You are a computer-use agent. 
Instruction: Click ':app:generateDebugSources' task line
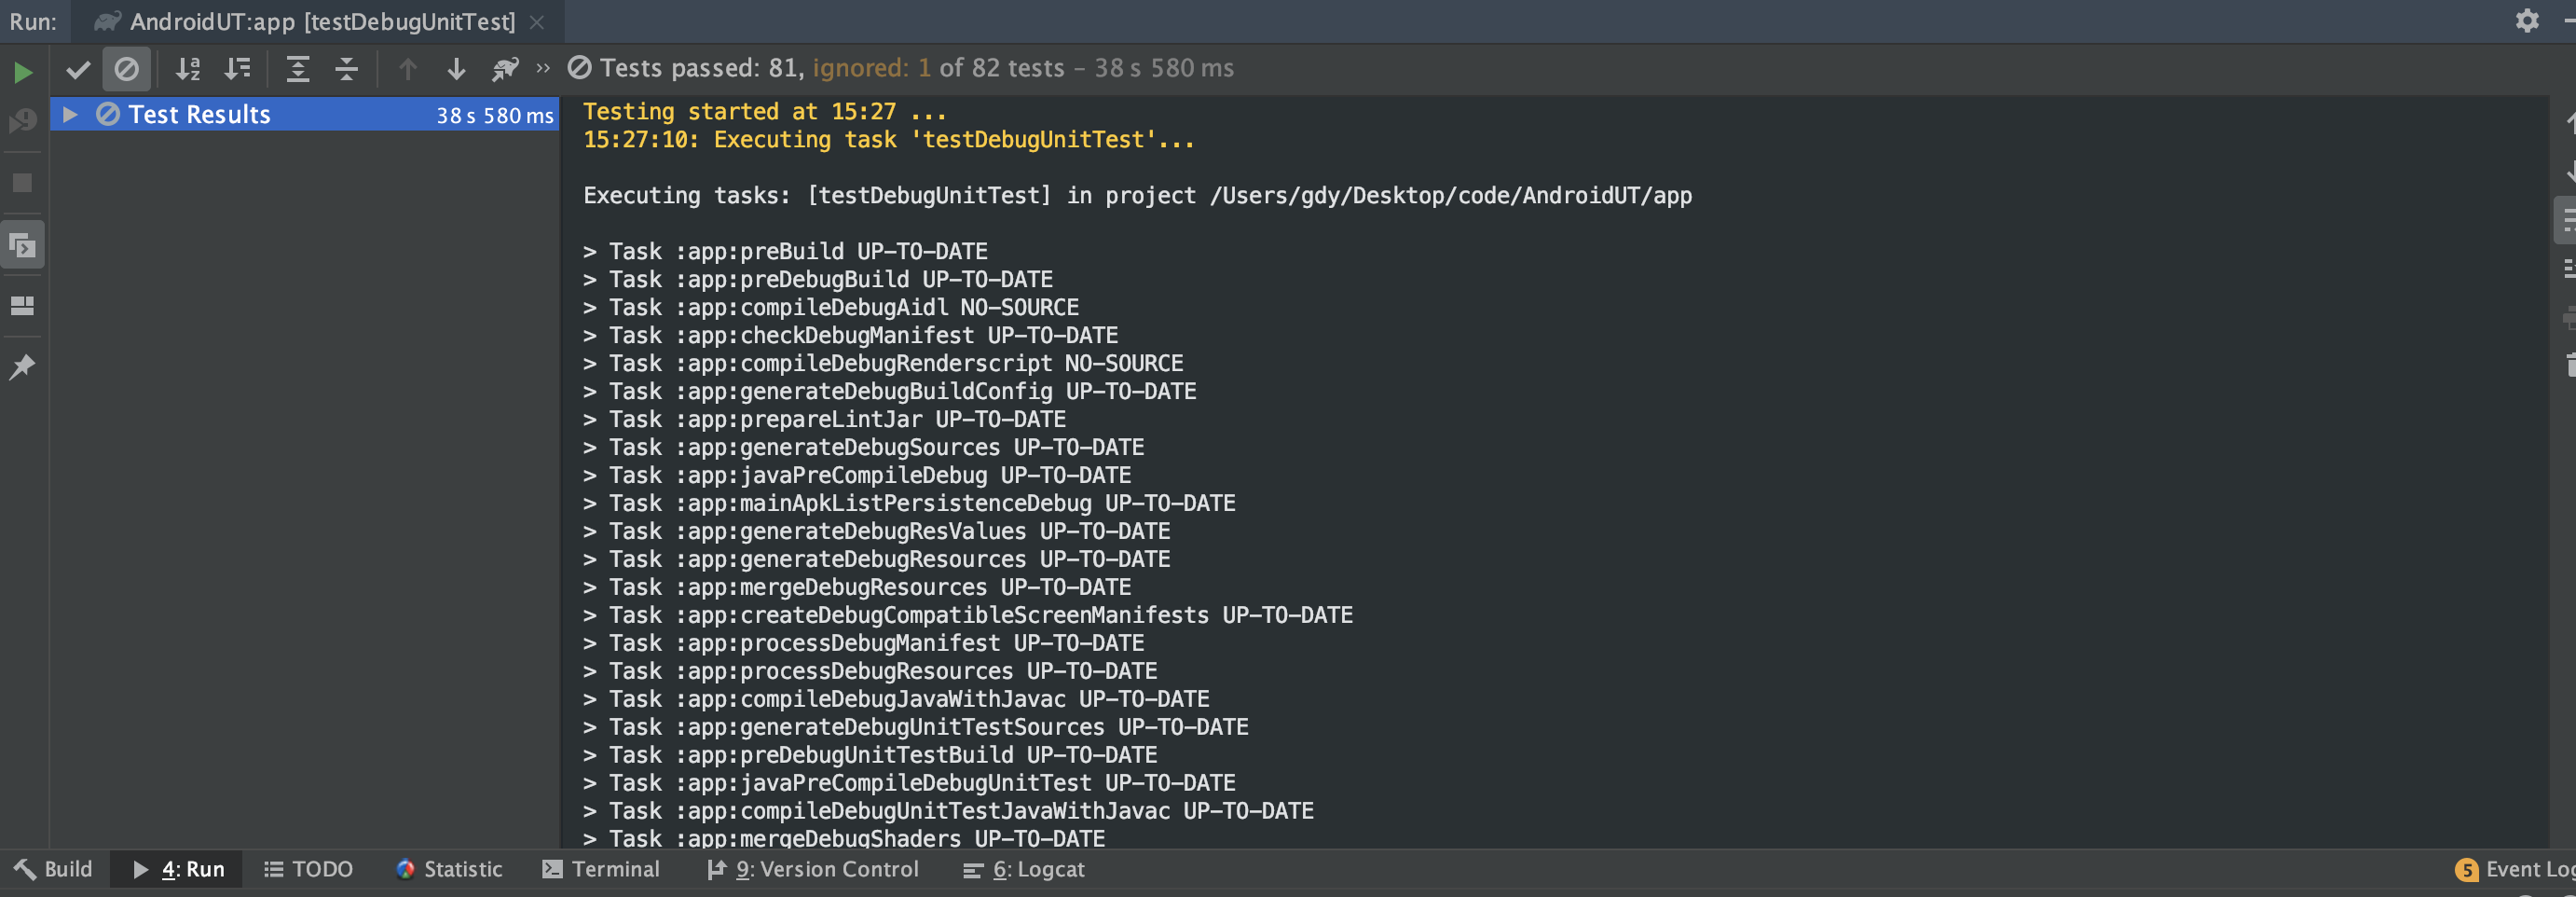click(864, 448)
